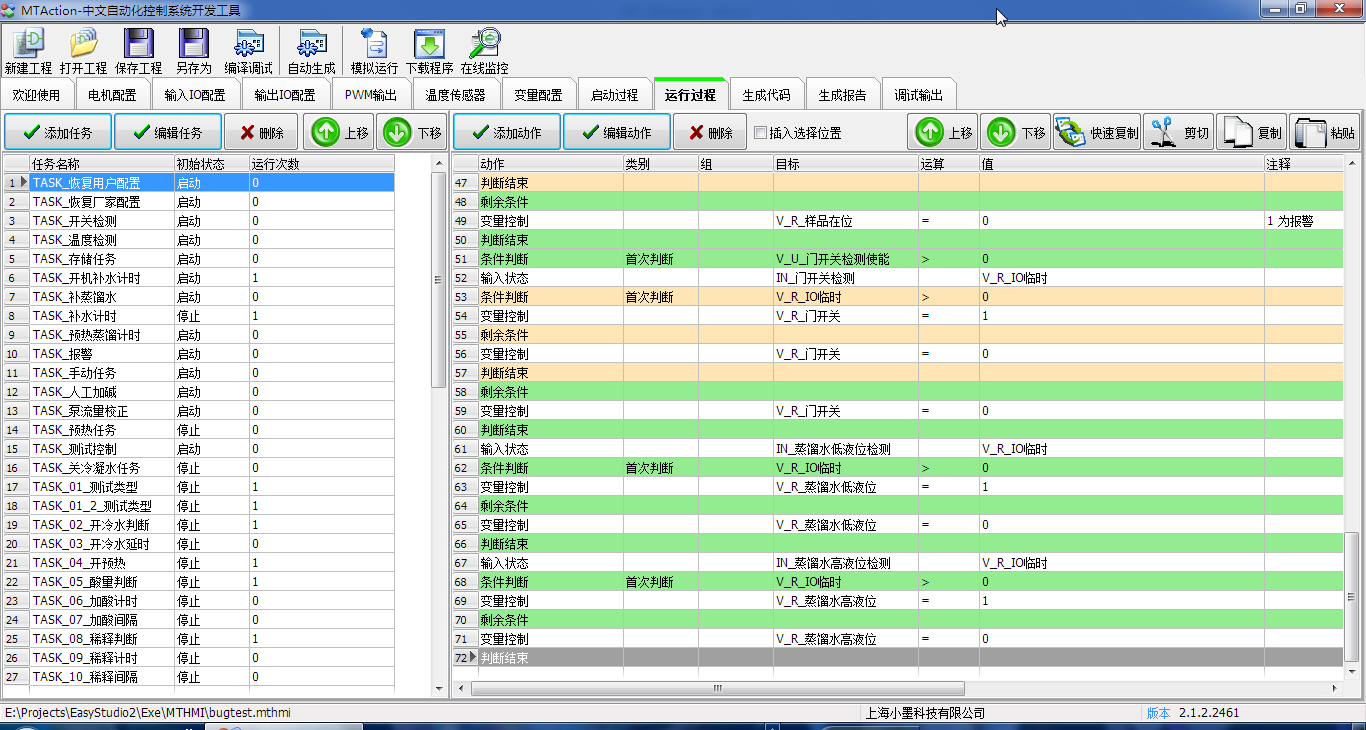Start 模拟运行 simulation run
This screenshot has height=730, width=1366.
(x=374, y=44)
